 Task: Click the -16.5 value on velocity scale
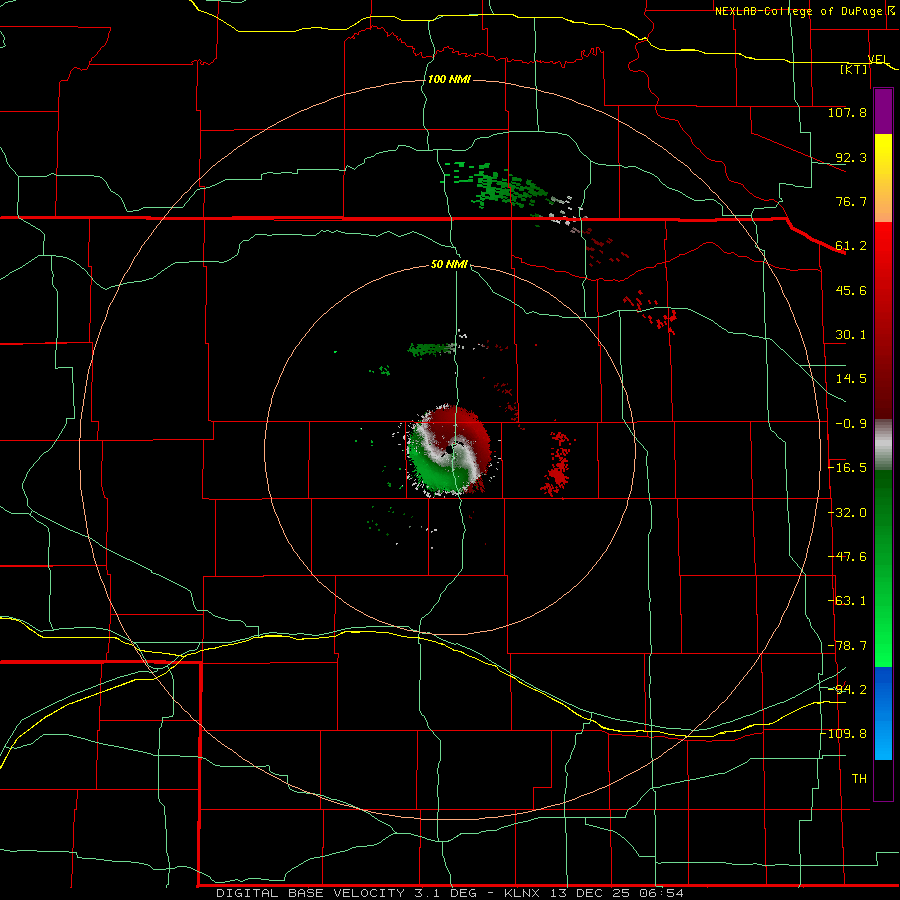847,468
